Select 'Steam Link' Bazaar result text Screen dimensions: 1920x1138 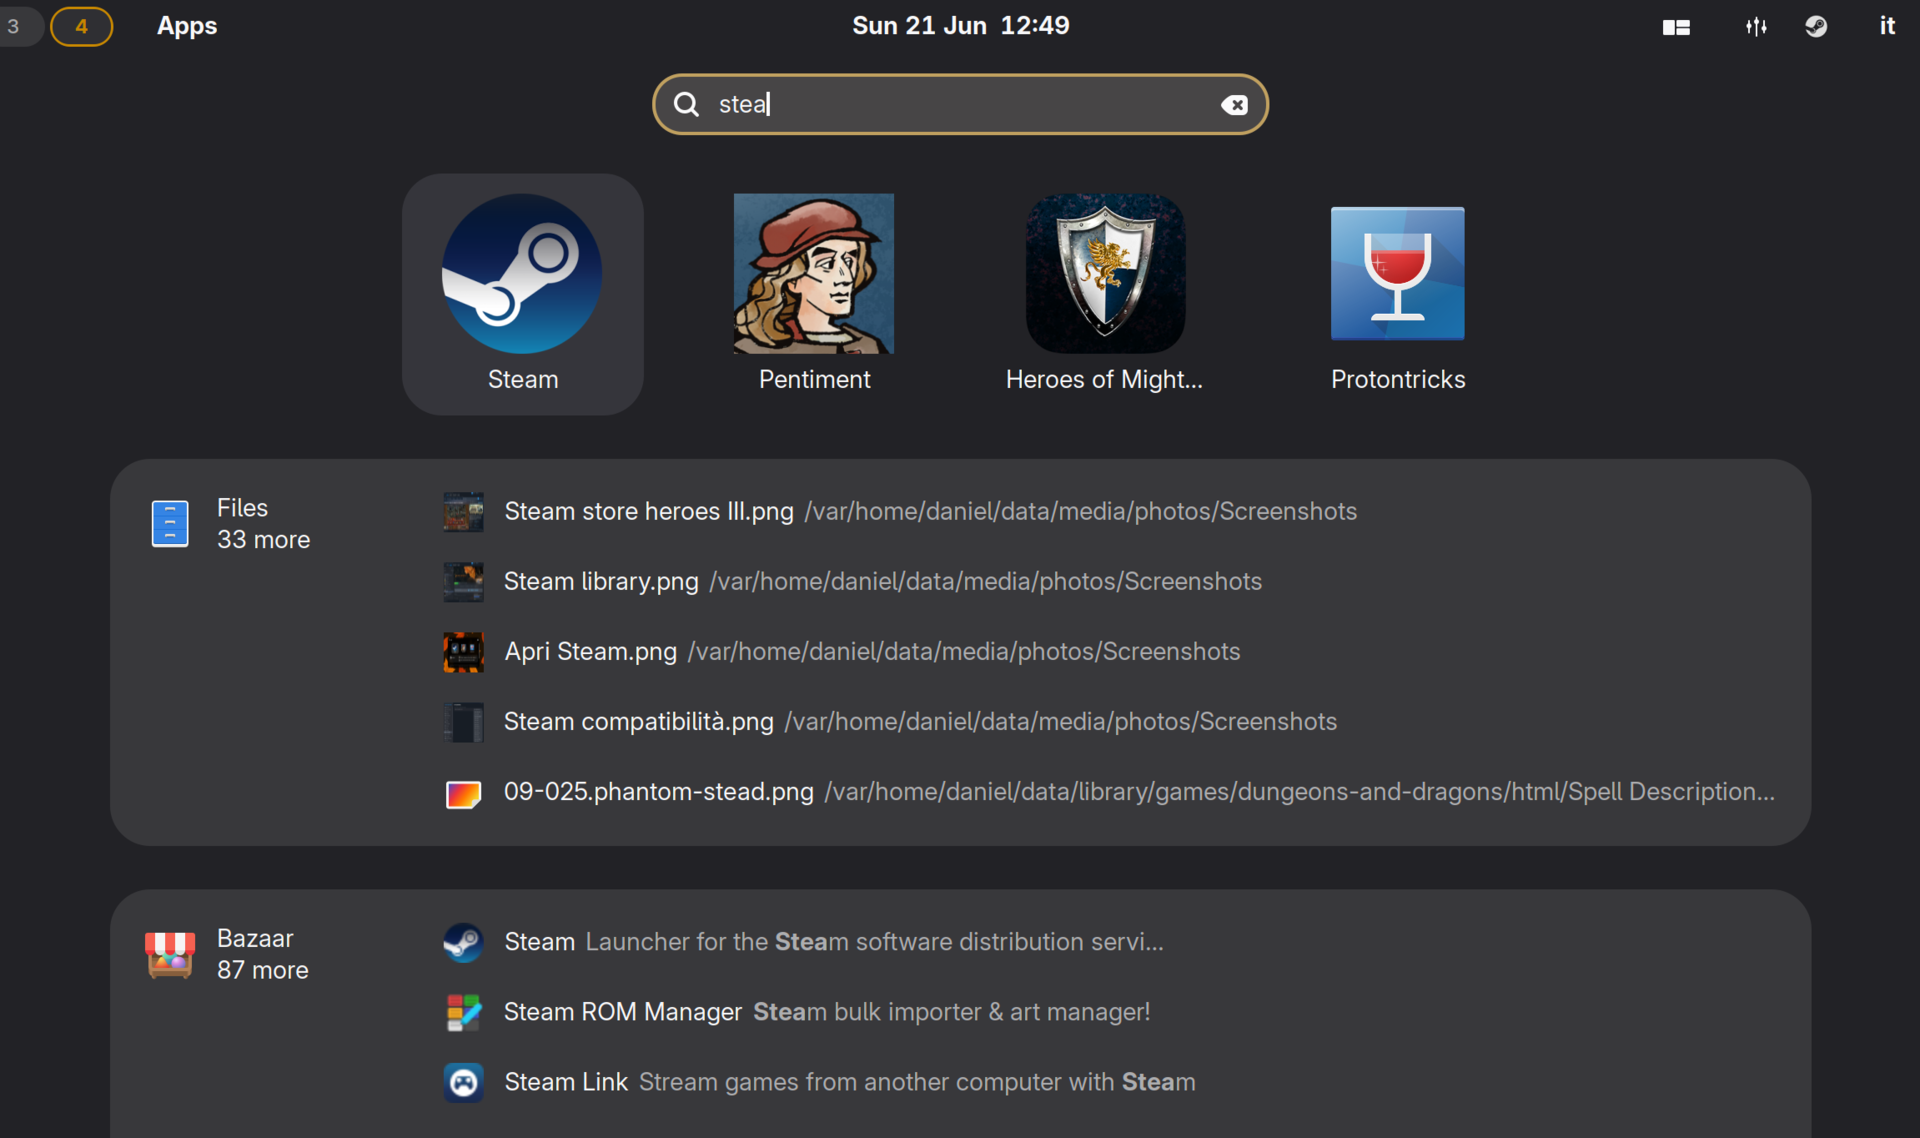[x=566, y=1082]
